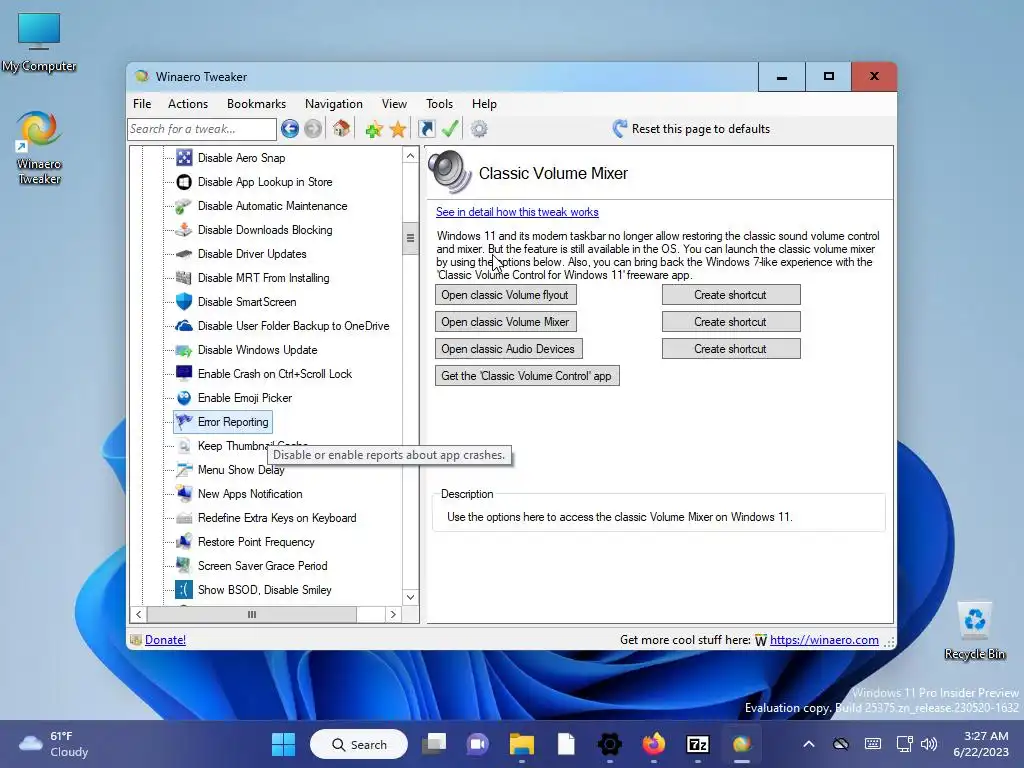Create shortcut for classic Volume flyout
The image size is (1024, 768).
(x=731, y=295)
